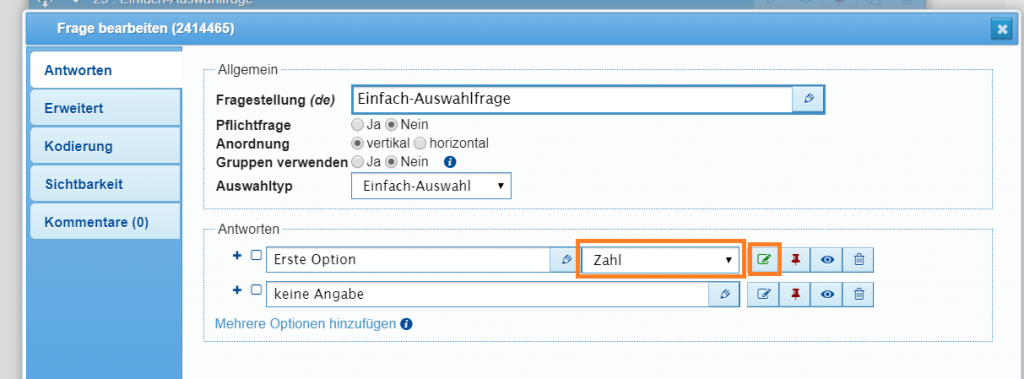Open the Kodierung tab
Image resolution: width=1024 pixels, height=379 pixels.
(105, 146)
